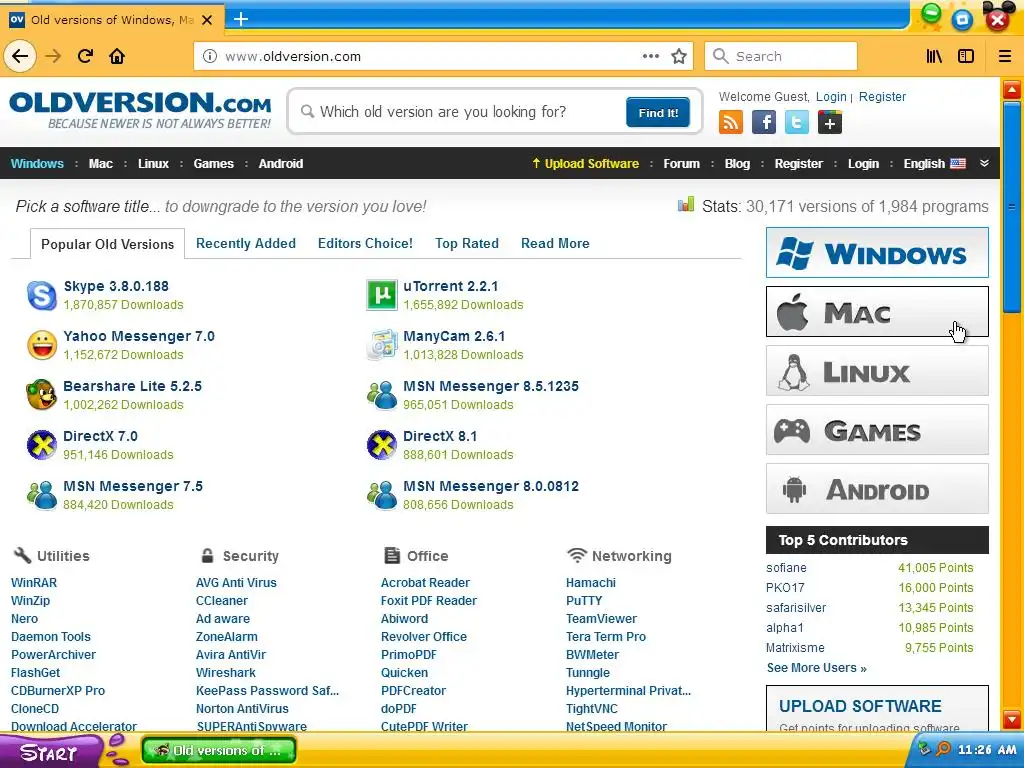Screen dimensions: 1024x768
Task: Click the large Windows platform button
Action: 877,253
